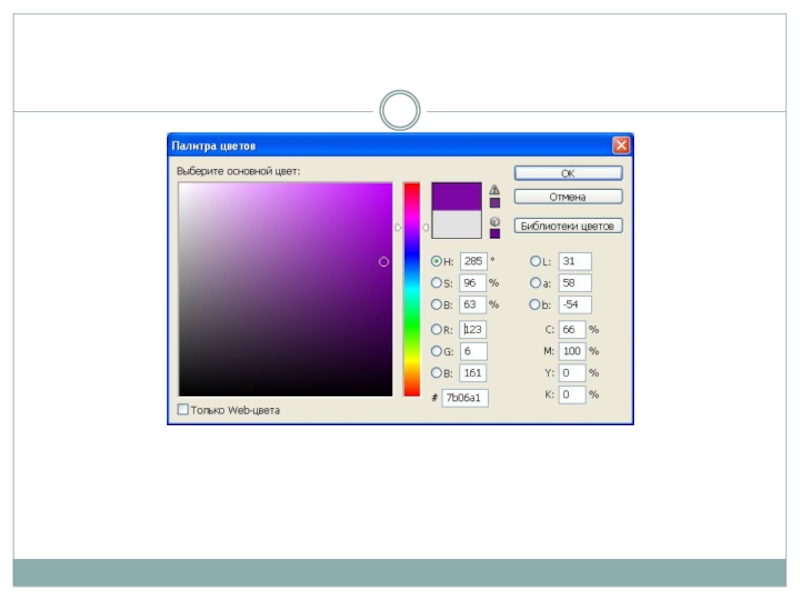Screen dimensions: 800x600
Task: Click the H field showing 285
Action: (473, 261)
